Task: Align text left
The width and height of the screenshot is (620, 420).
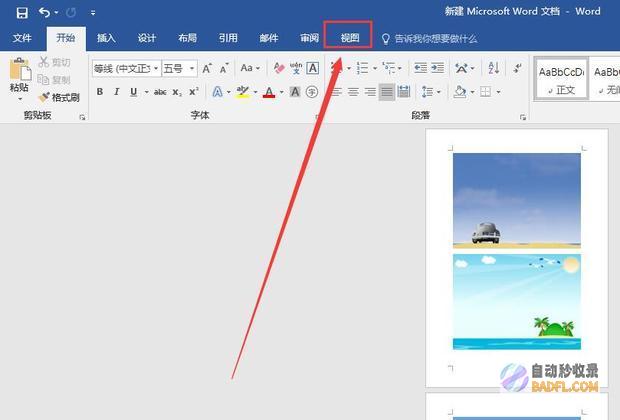Action: point(336,92)
